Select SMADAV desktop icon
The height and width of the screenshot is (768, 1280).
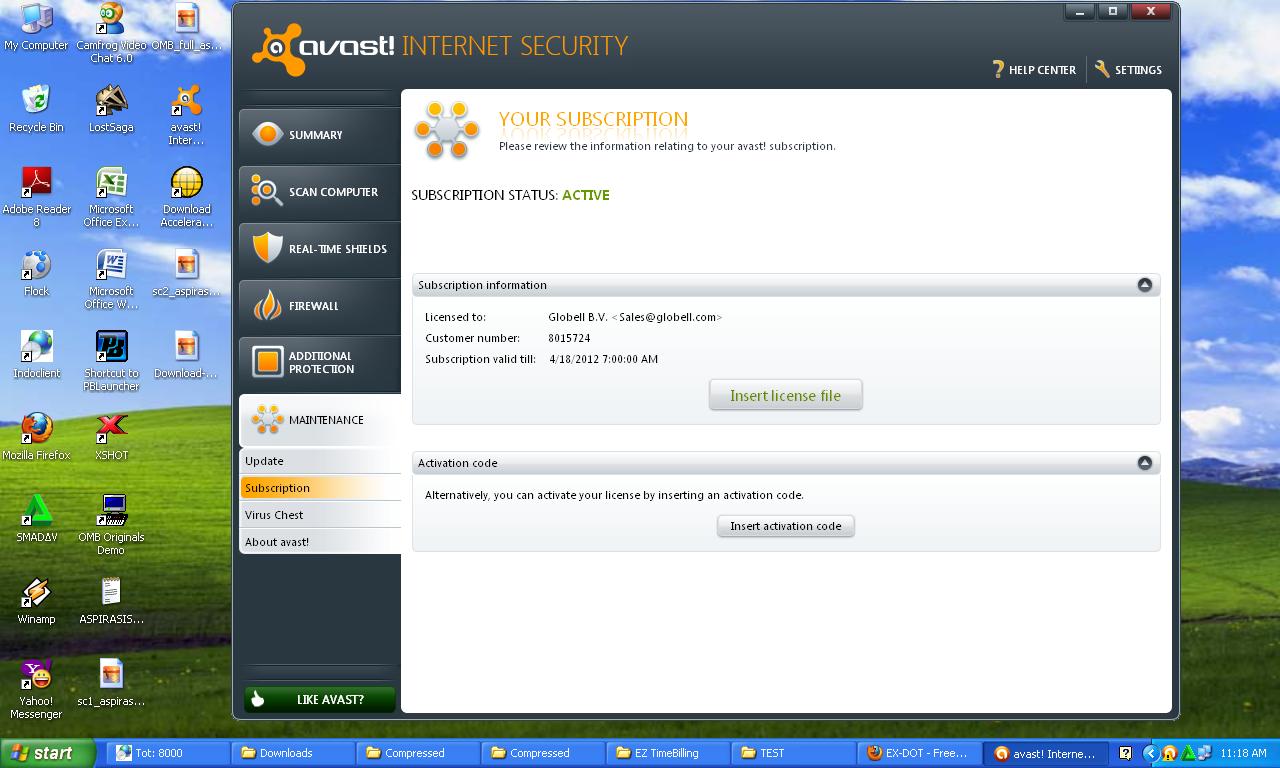click(36, 519)
